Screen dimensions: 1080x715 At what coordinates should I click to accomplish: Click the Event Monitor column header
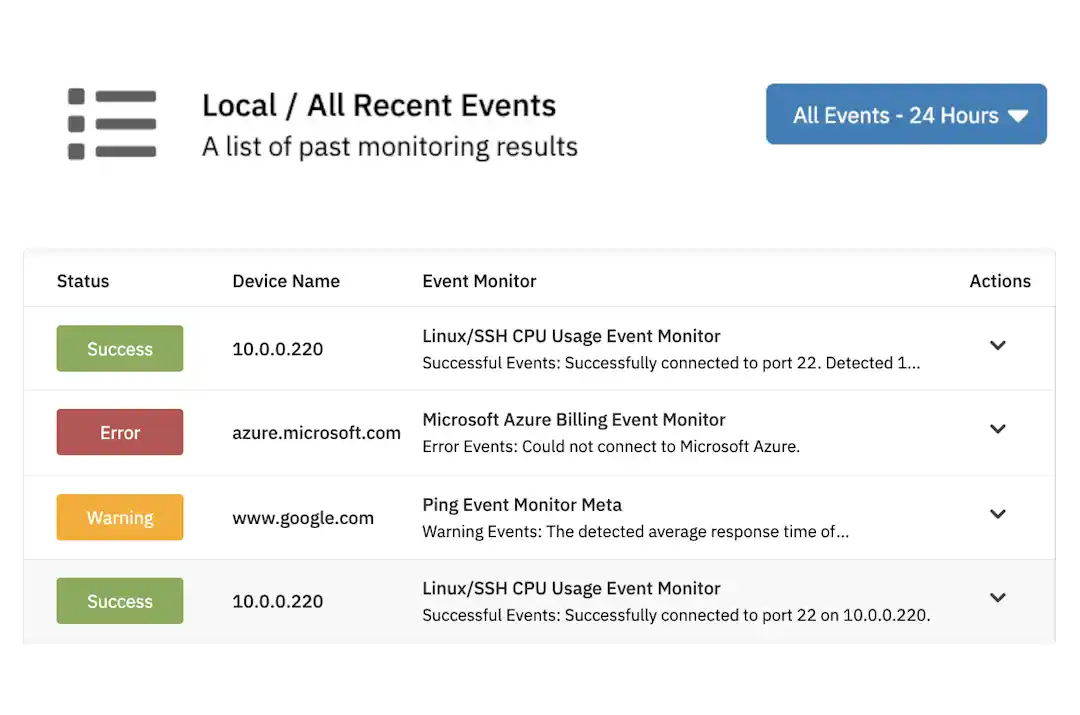(479, 281)
